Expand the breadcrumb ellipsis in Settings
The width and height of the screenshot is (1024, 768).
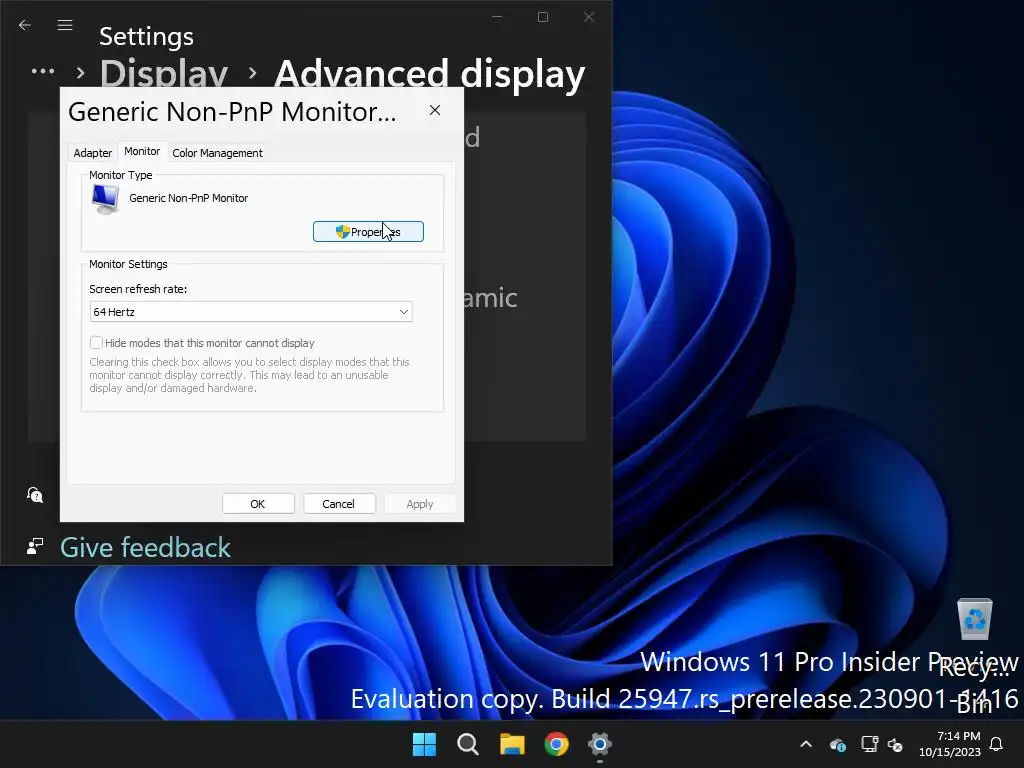click(43, 71)
